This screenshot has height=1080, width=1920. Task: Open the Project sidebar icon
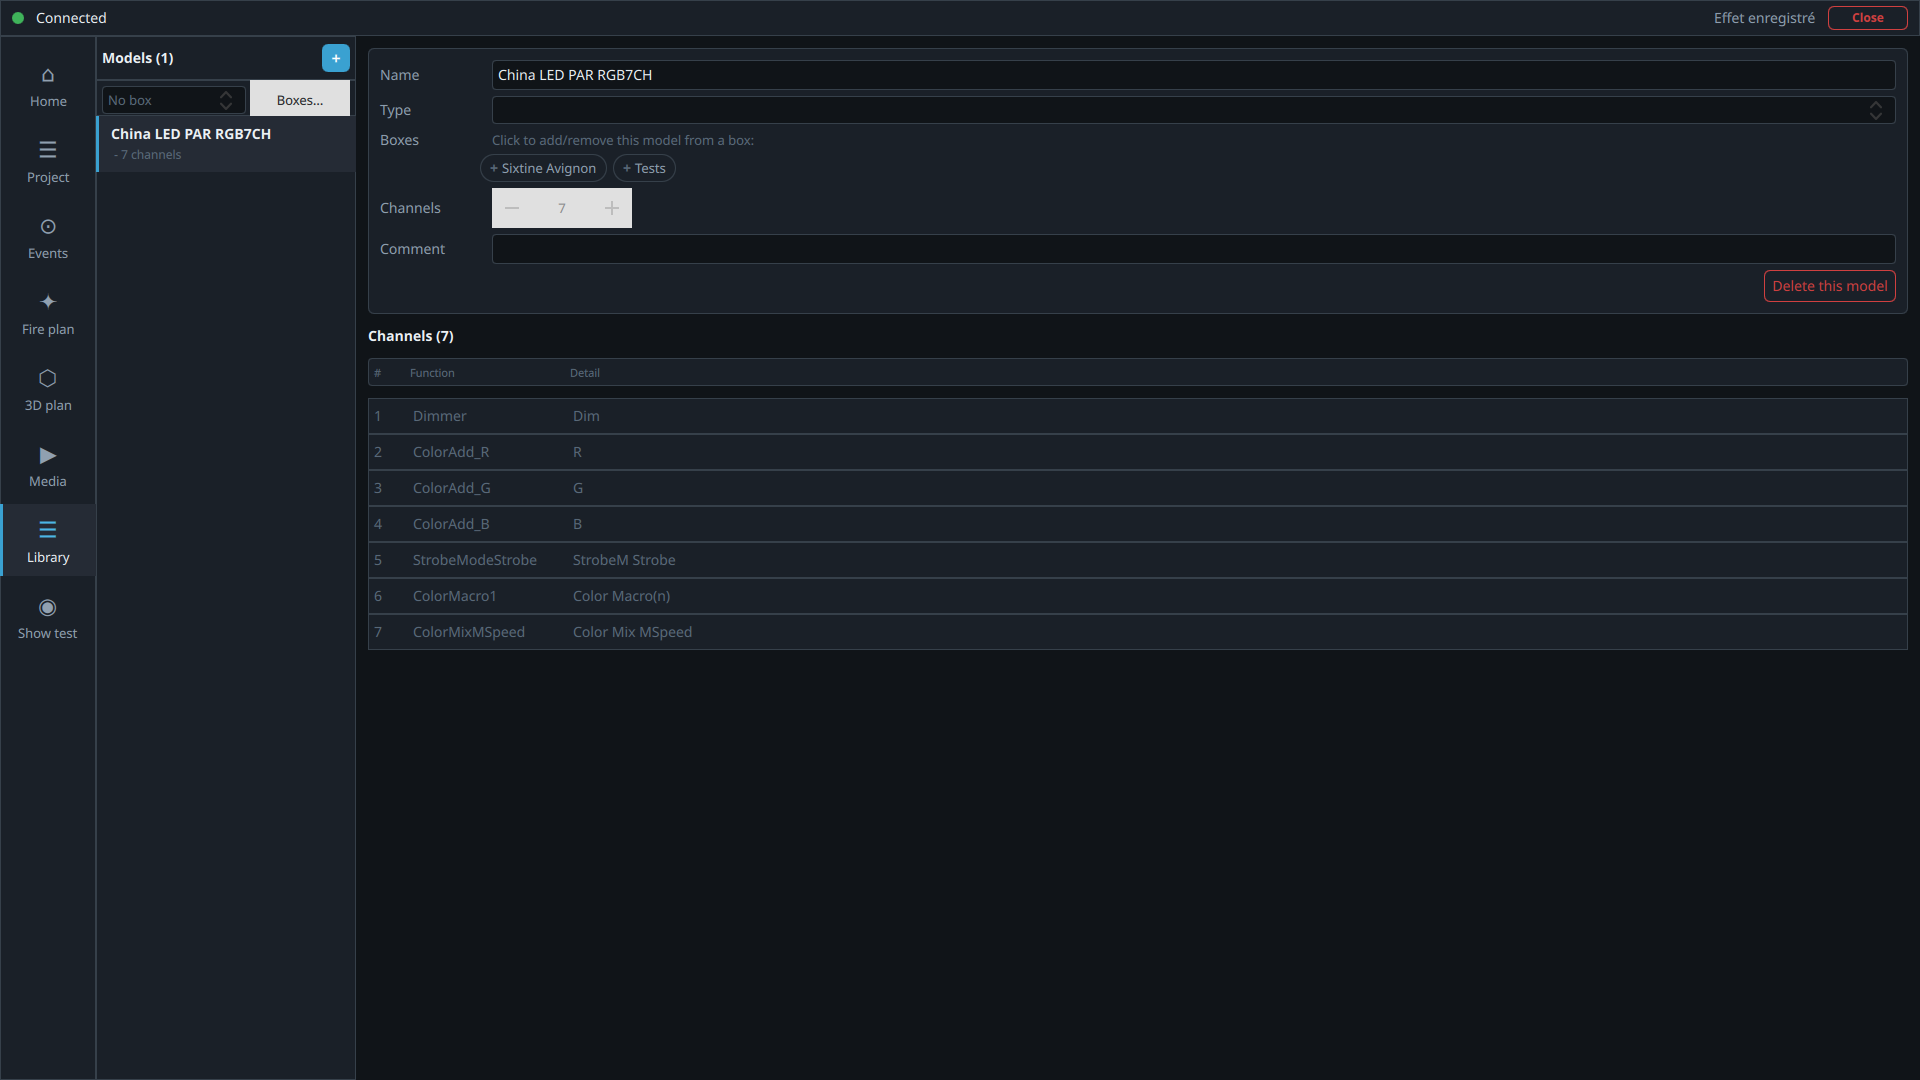48,150
